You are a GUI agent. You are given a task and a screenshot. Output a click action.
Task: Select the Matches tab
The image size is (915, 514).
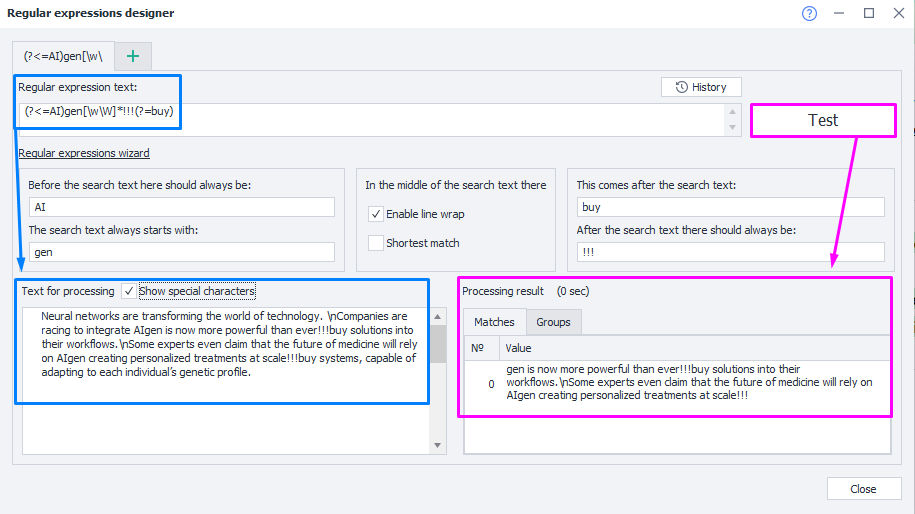click(494, 322)
